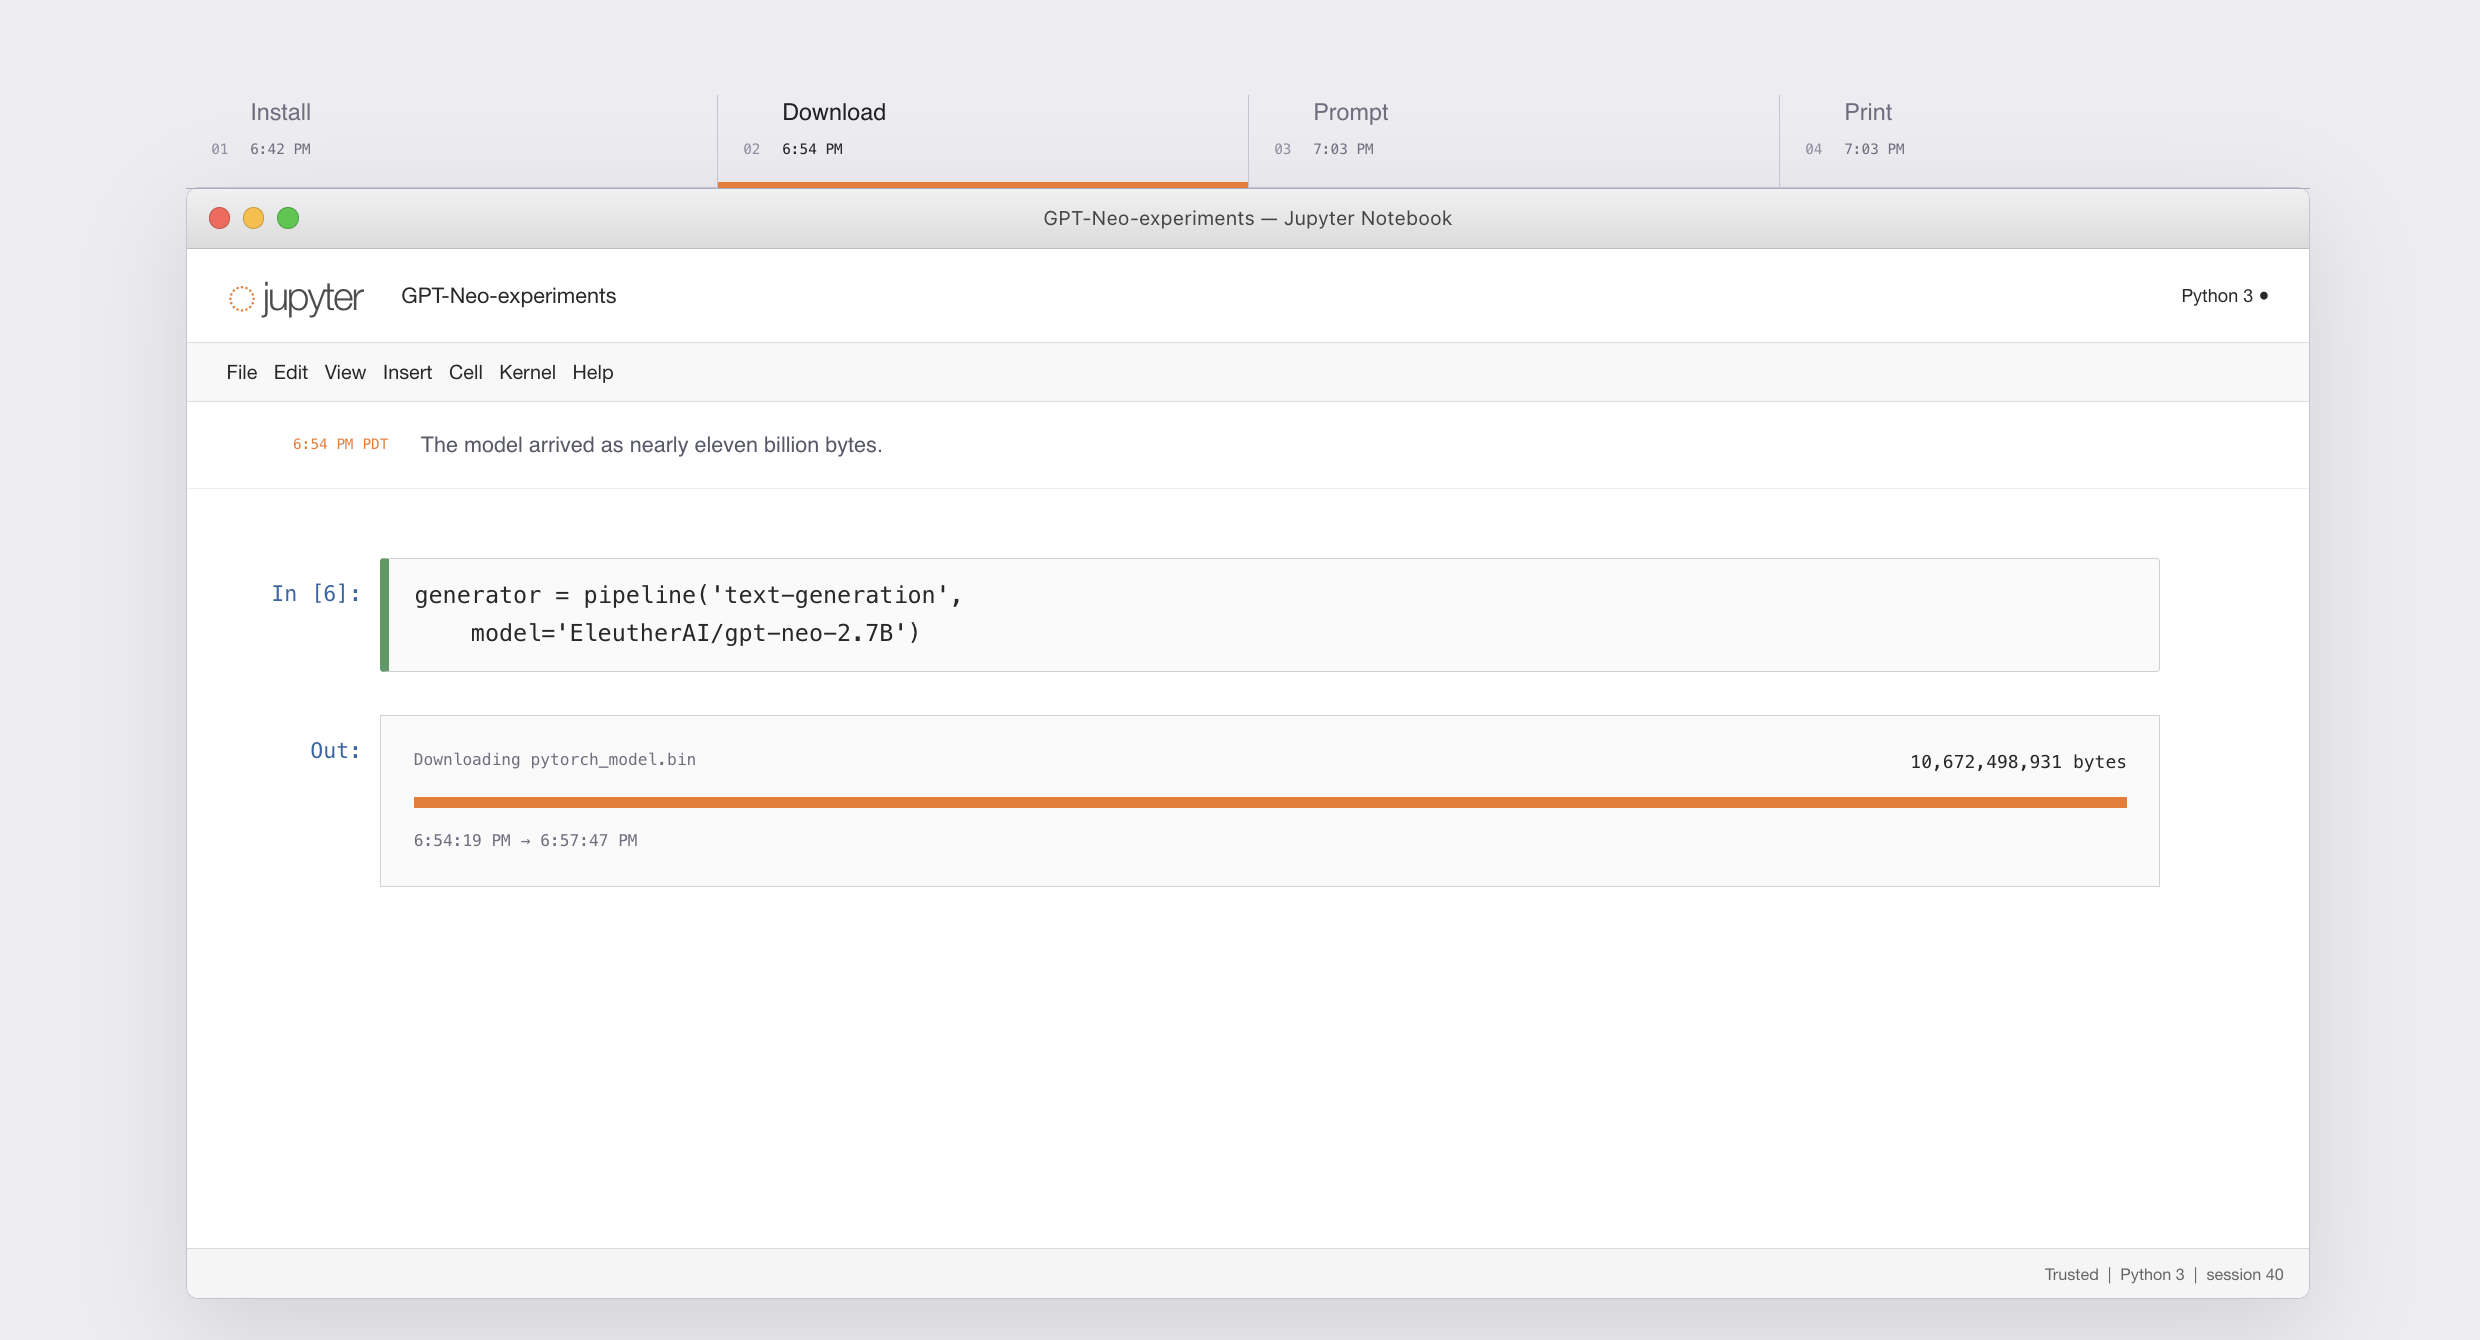Click the orange download progress bar

(1270, 802)
